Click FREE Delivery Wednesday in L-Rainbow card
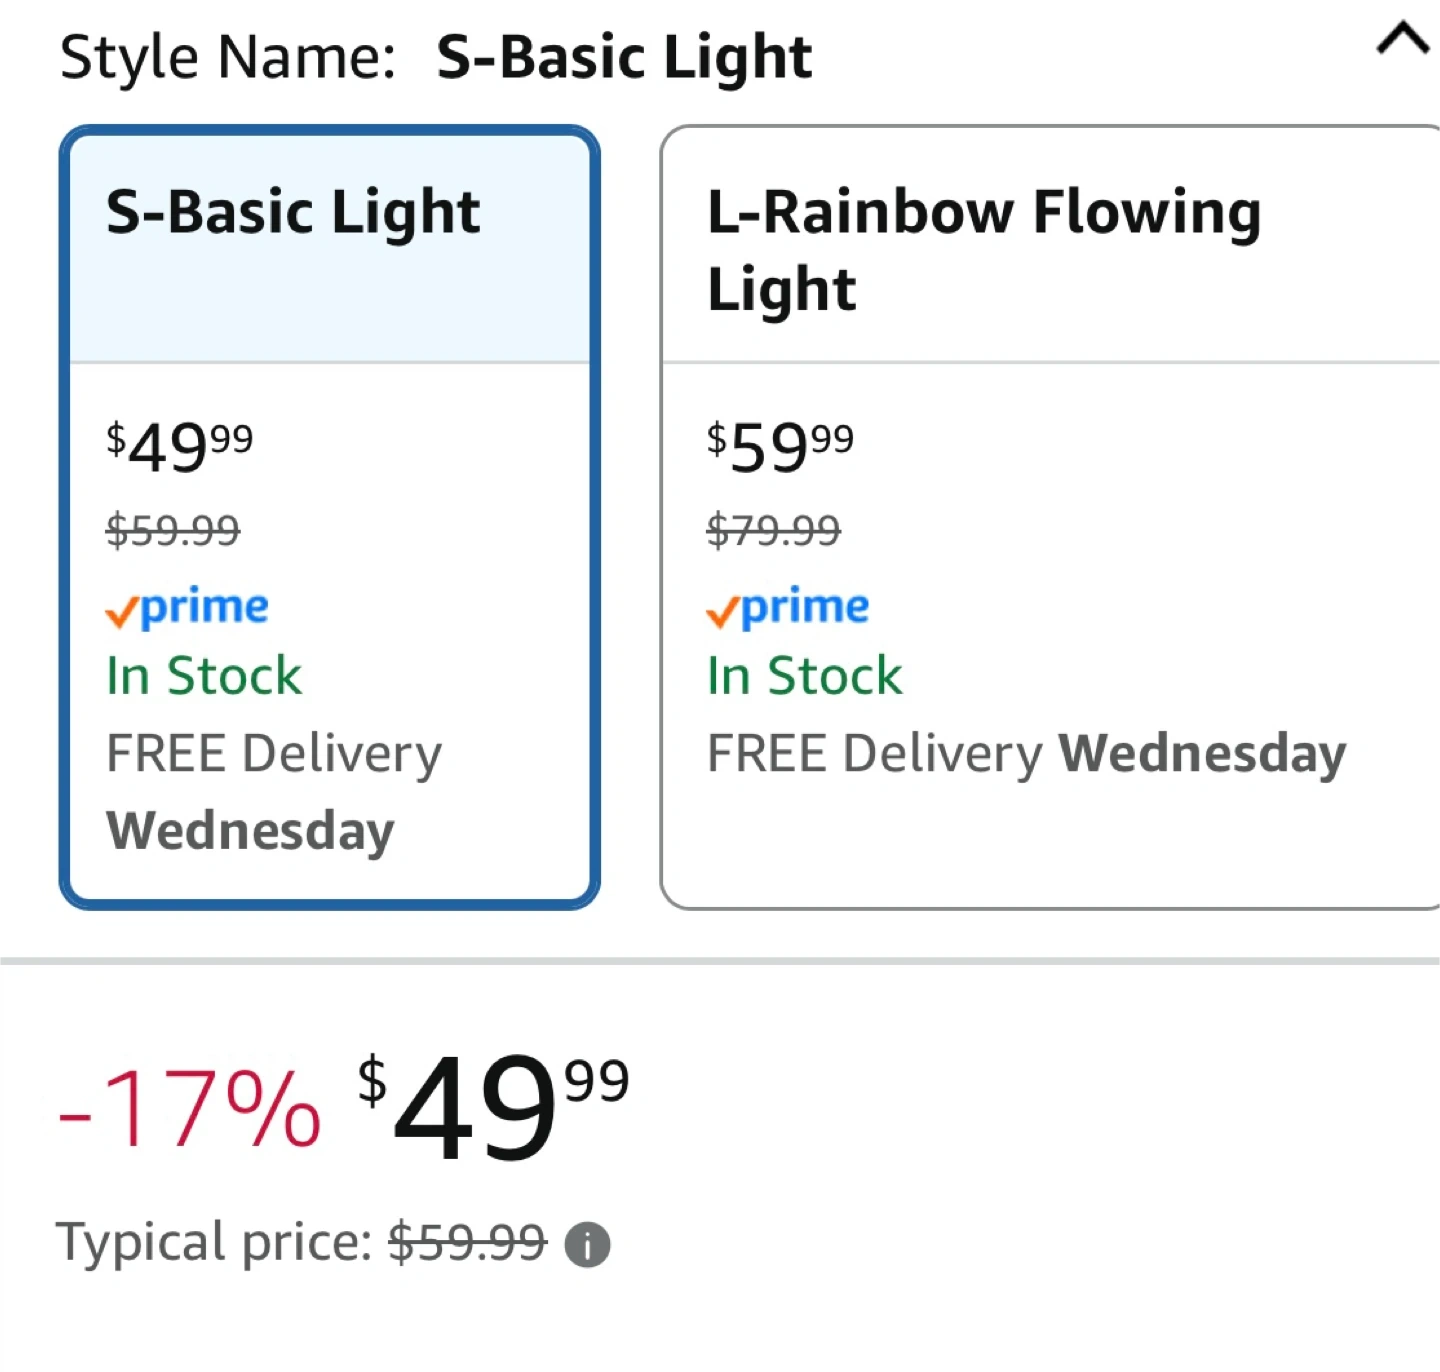1440x1372 pixels. [1026, 755]
